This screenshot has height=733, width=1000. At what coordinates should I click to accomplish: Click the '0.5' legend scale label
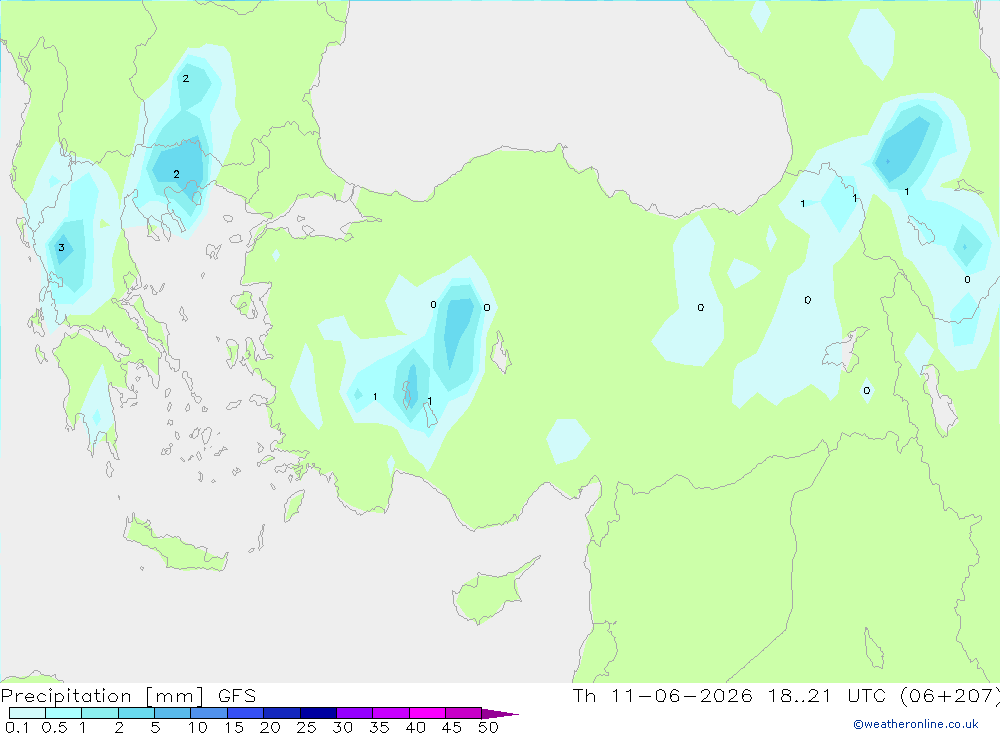[54, 727]
